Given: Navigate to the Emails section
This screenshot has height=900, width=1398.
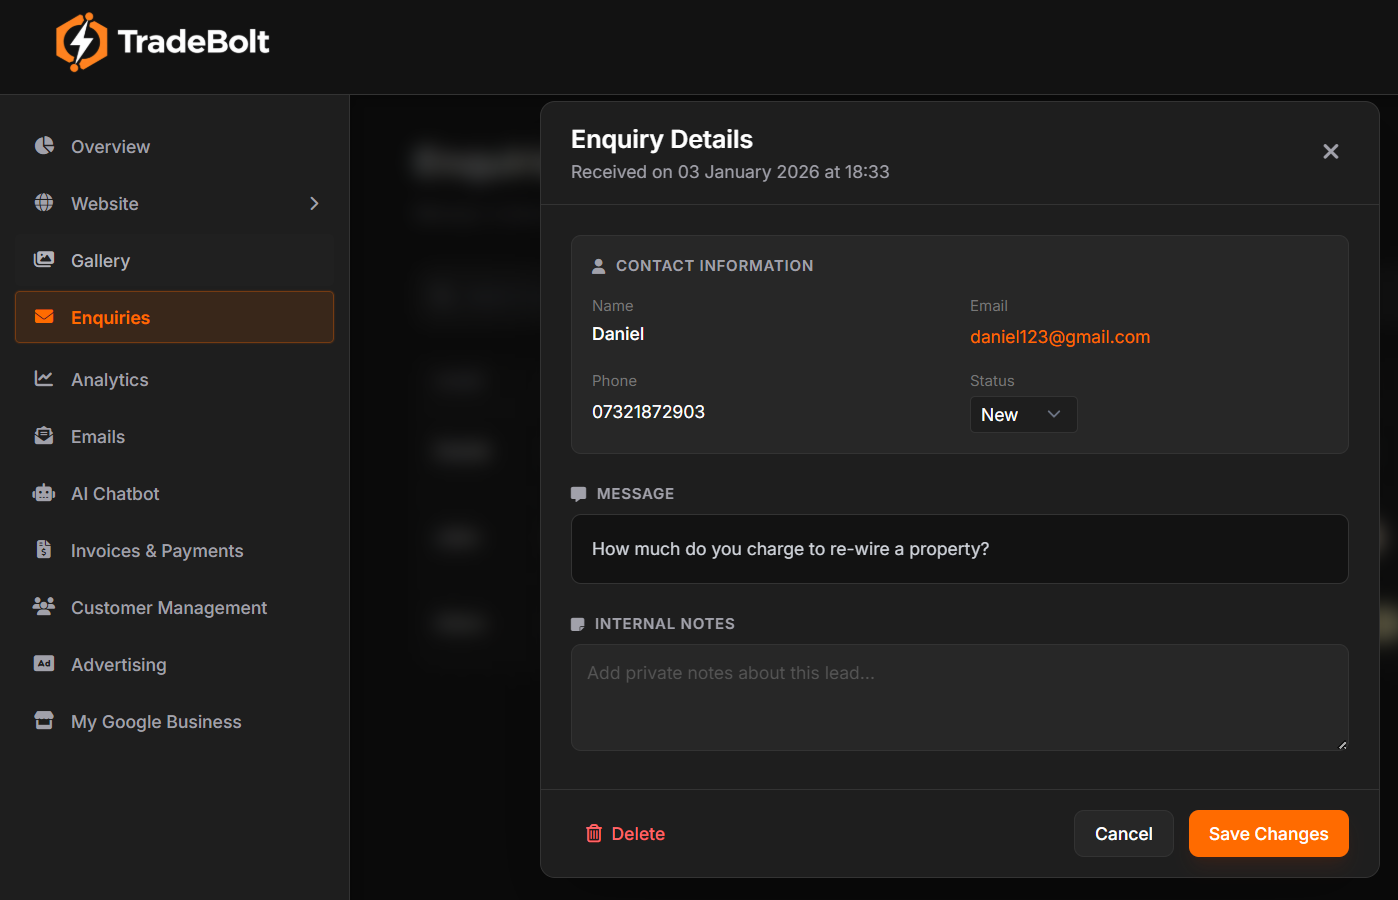Looking at the screenshot, I should coord(97,436).
